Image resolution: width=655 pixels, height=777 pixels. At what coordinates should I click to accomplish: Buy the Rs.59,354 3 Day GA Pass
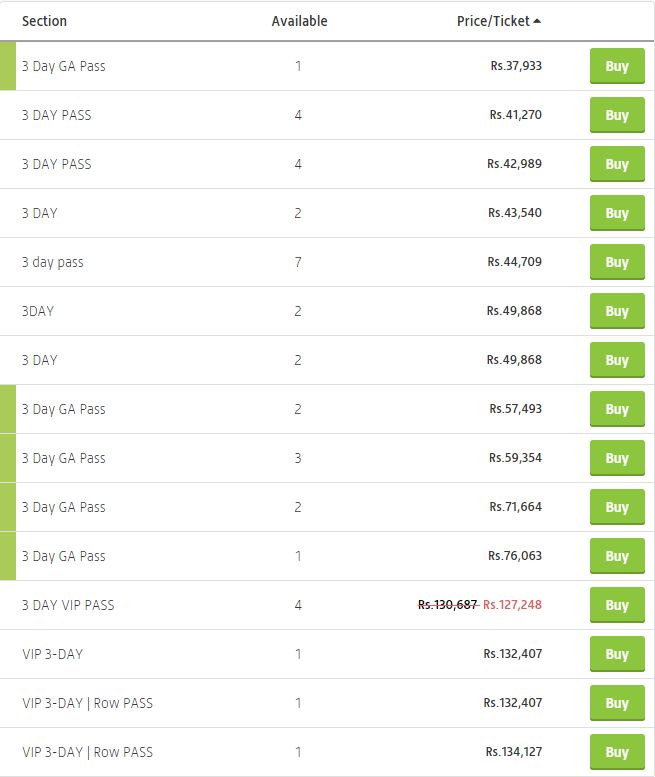tap(617, 458)
